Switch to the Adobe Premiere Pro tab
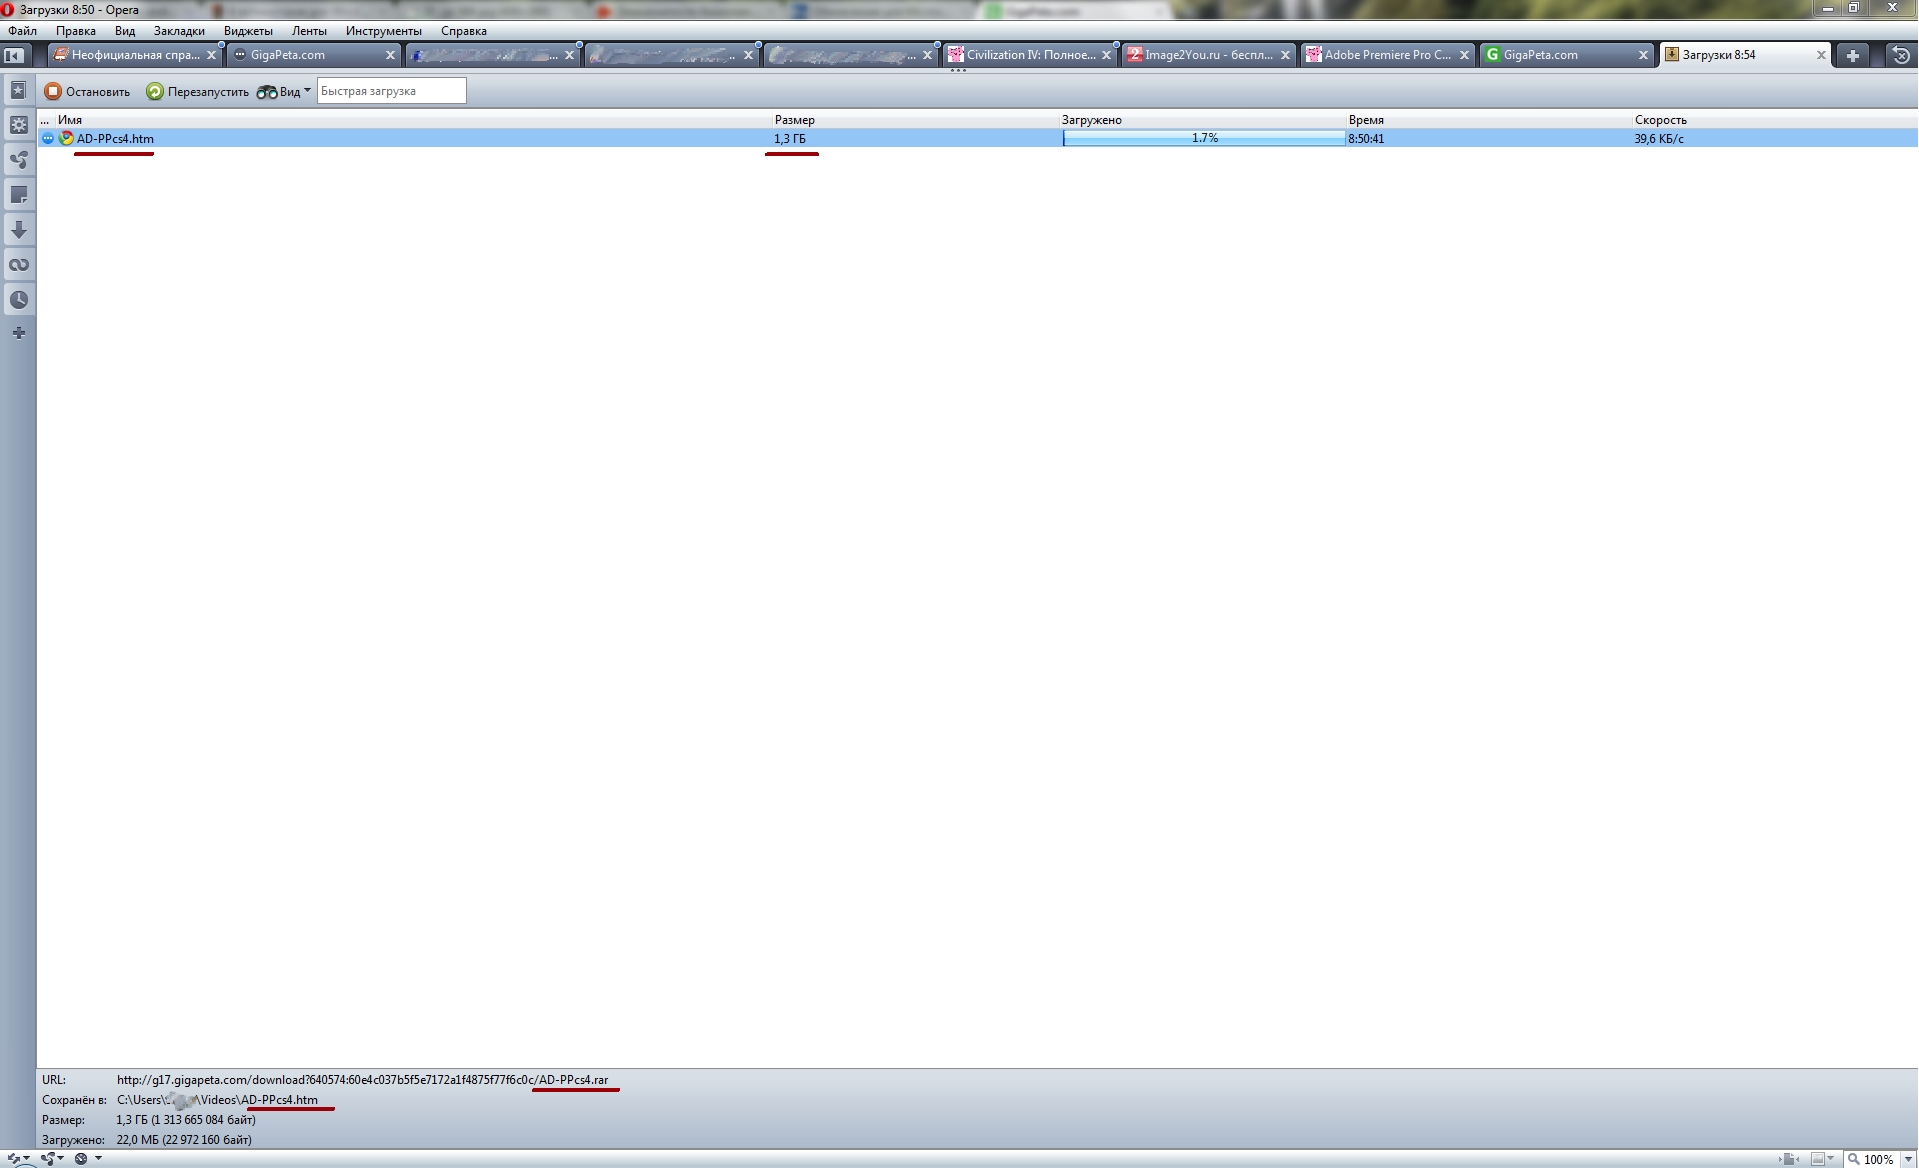Viewport: 1919px width, 1168px height. click(x=1386, y=55)
